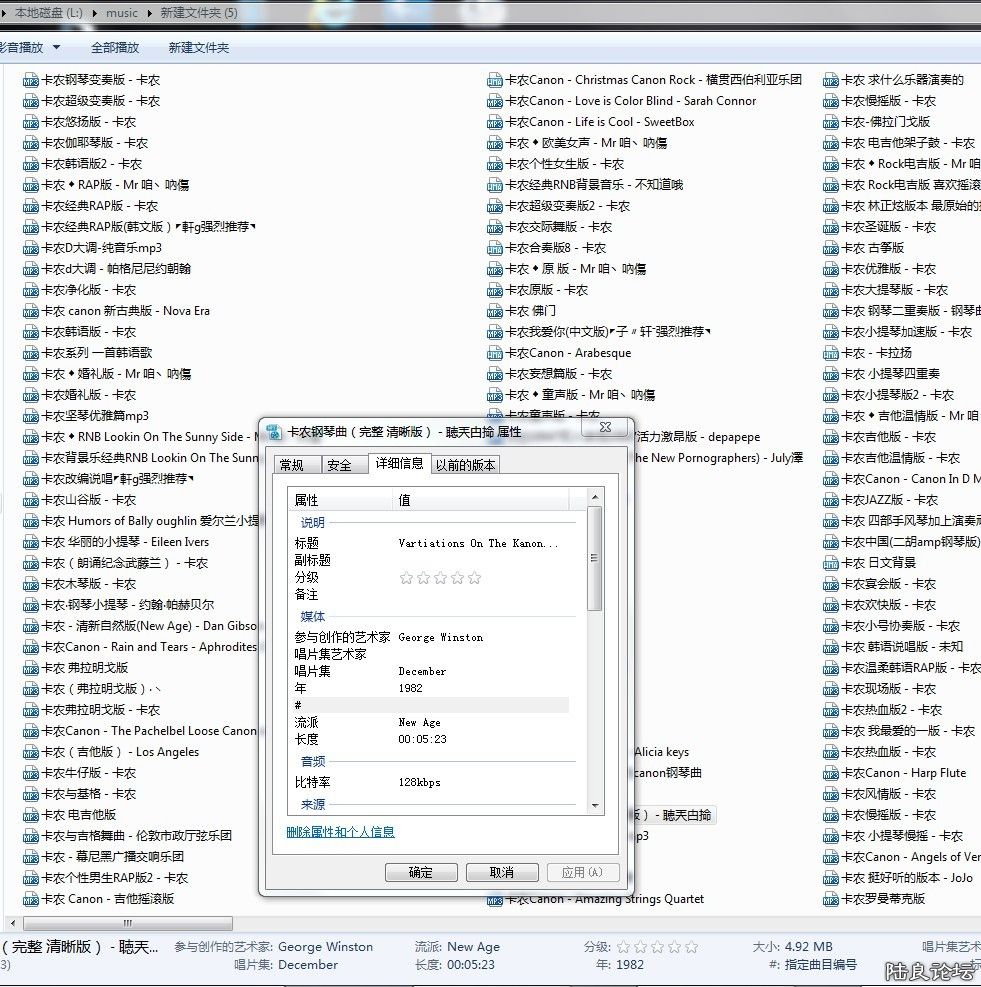The image size is (981, 987).
Task: Click the mp3 icon beside 卡农挺好听的版本 - JoJo
Action: pyautogui.click(x=830, y=878)
